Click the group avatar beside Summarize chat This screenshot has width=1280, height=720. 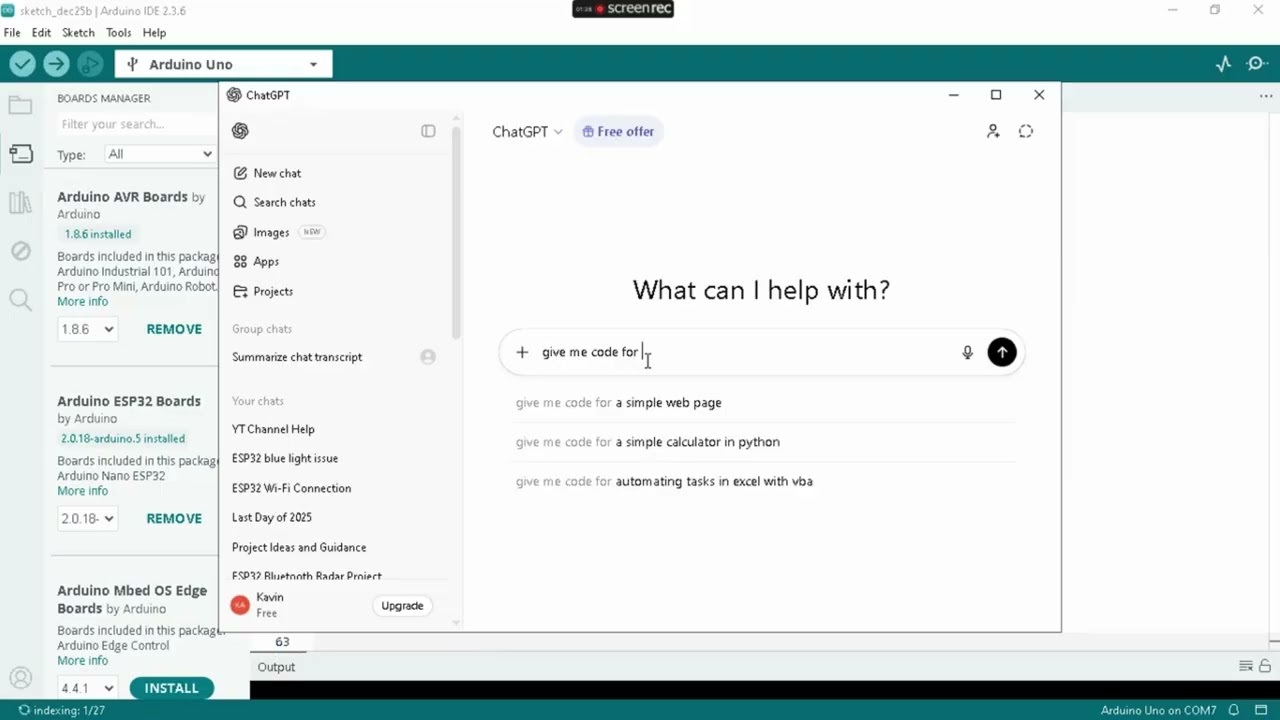tap(428, 357)
